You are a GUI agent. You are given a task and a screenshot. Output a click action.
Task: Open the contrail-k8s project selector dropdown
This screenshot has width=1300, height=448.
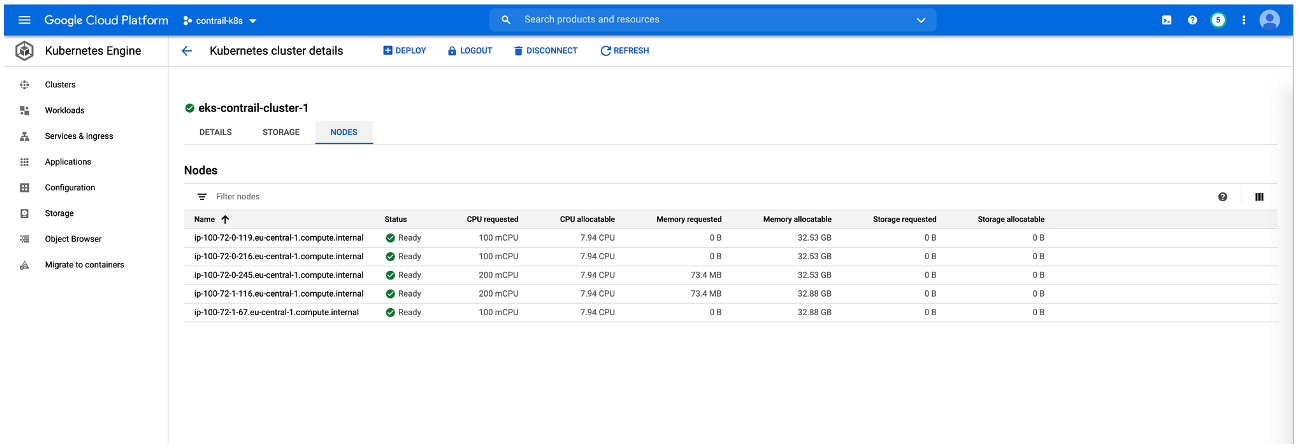click(x=220, y=20)
